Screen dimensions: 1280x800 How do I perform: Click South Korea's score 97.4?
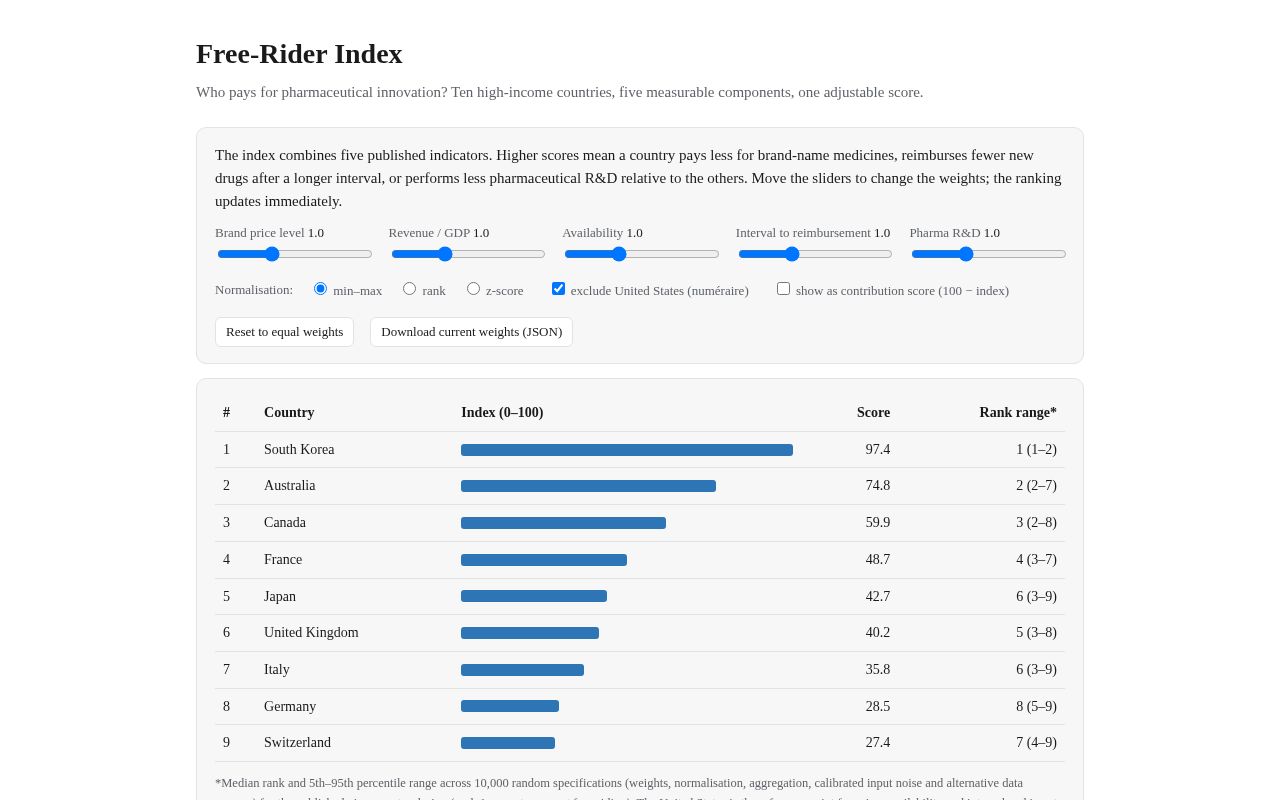click(878, 450)
